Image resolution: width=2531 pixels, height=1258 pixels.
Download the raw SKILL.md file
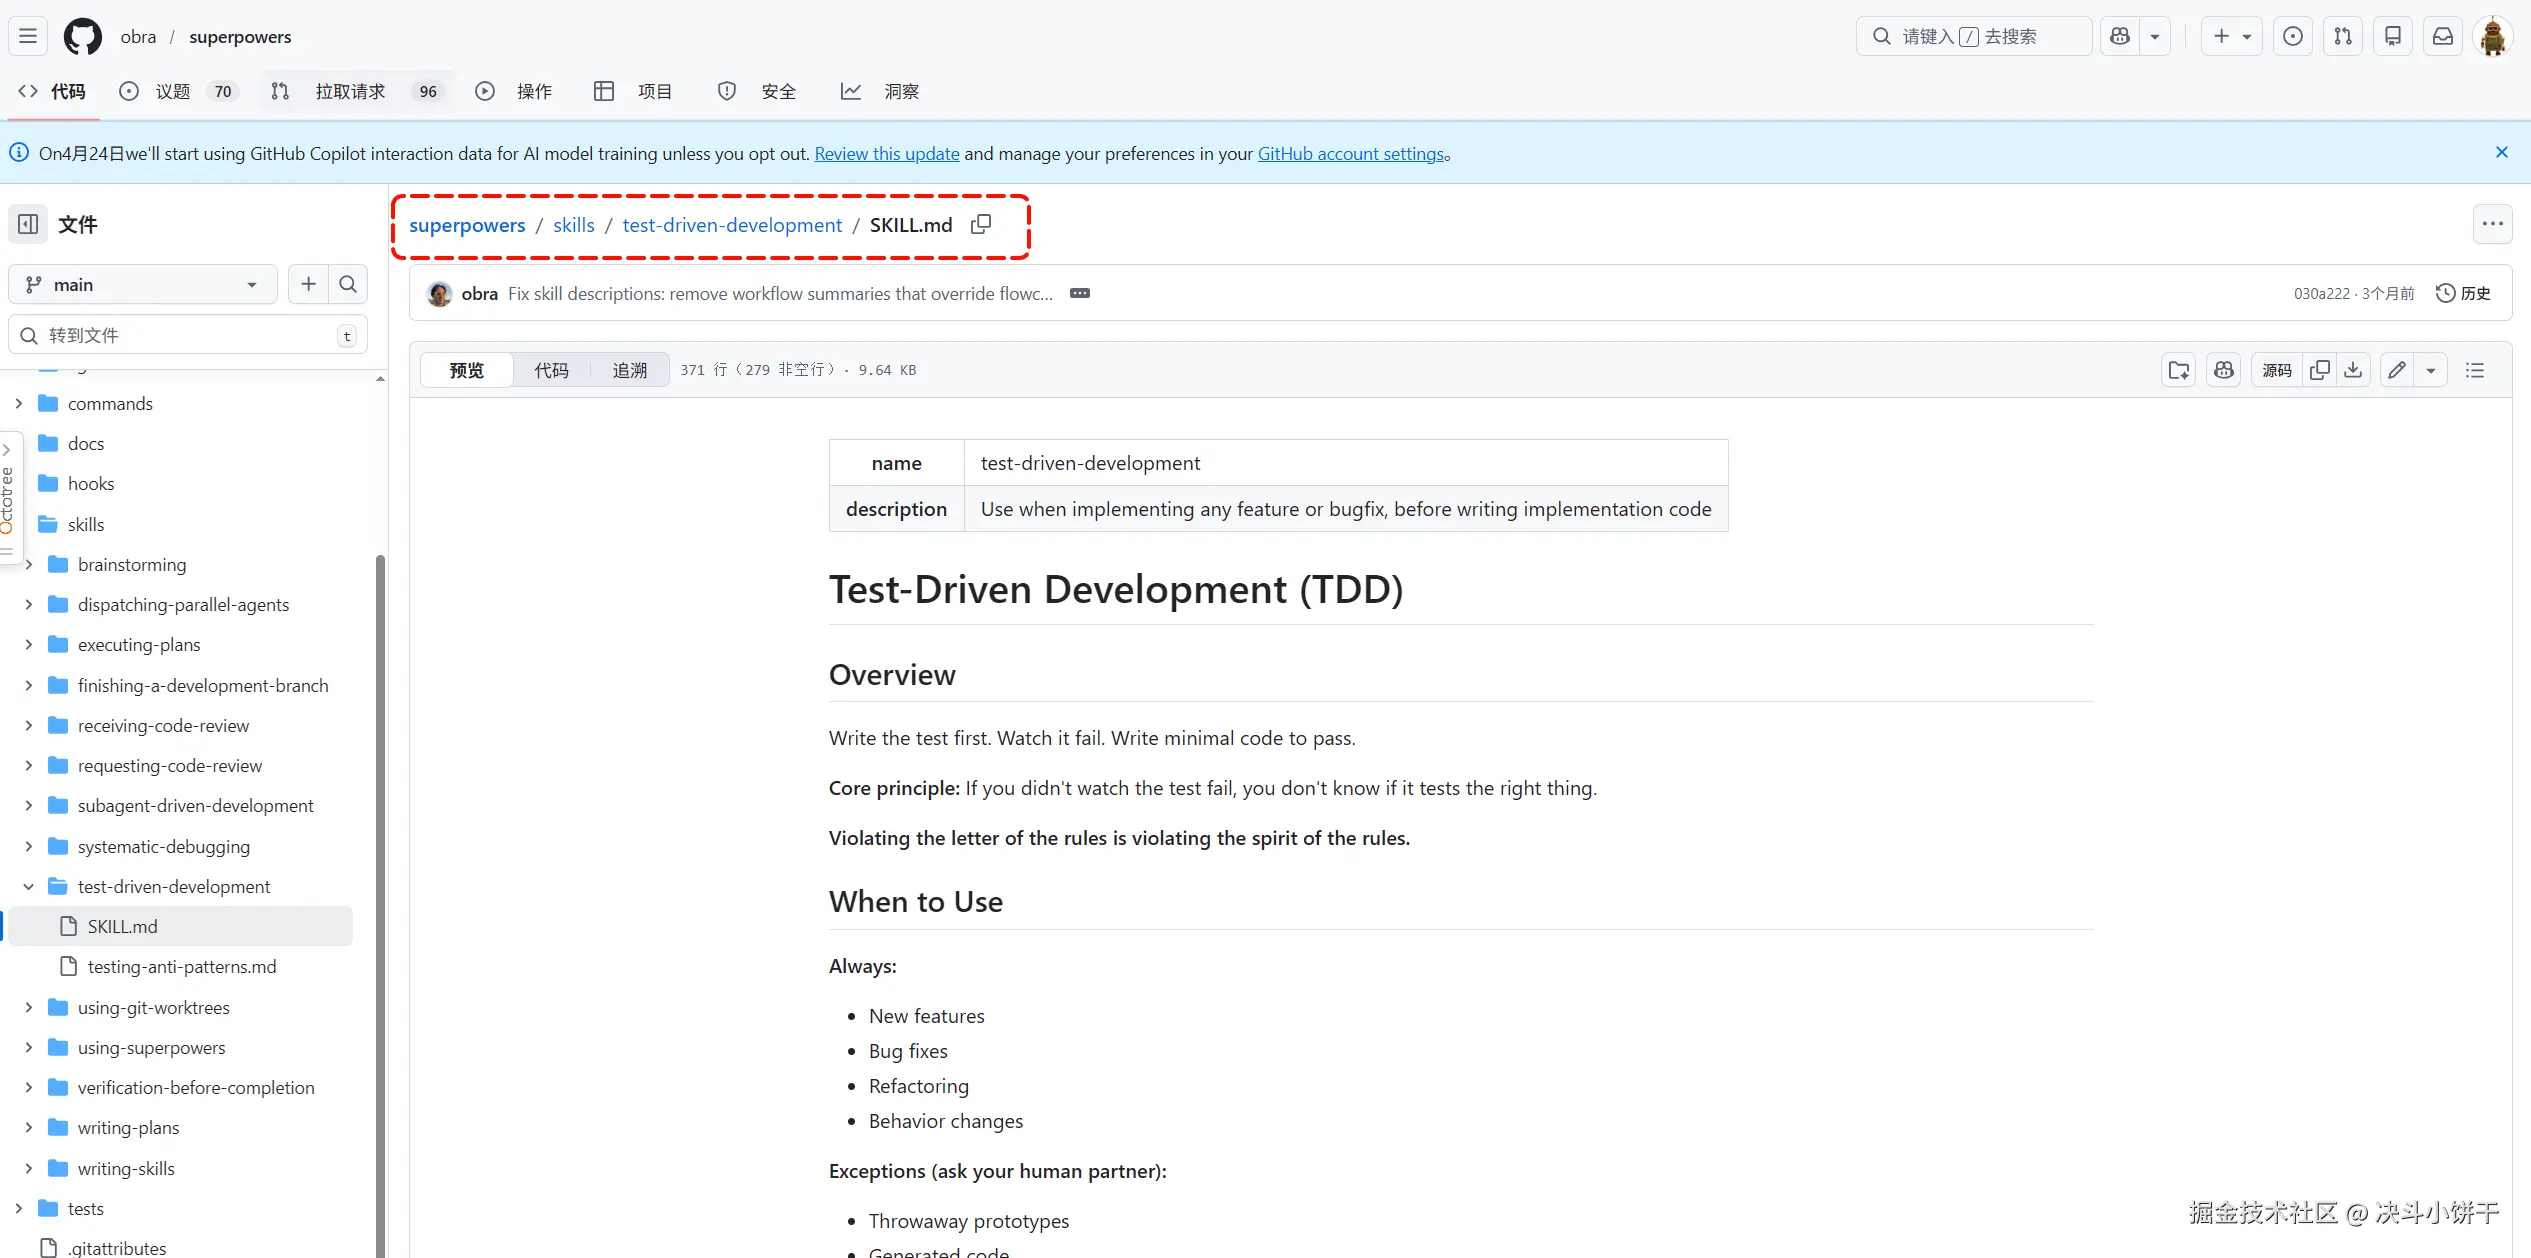pyautogui.click(x=2353, y=370)
